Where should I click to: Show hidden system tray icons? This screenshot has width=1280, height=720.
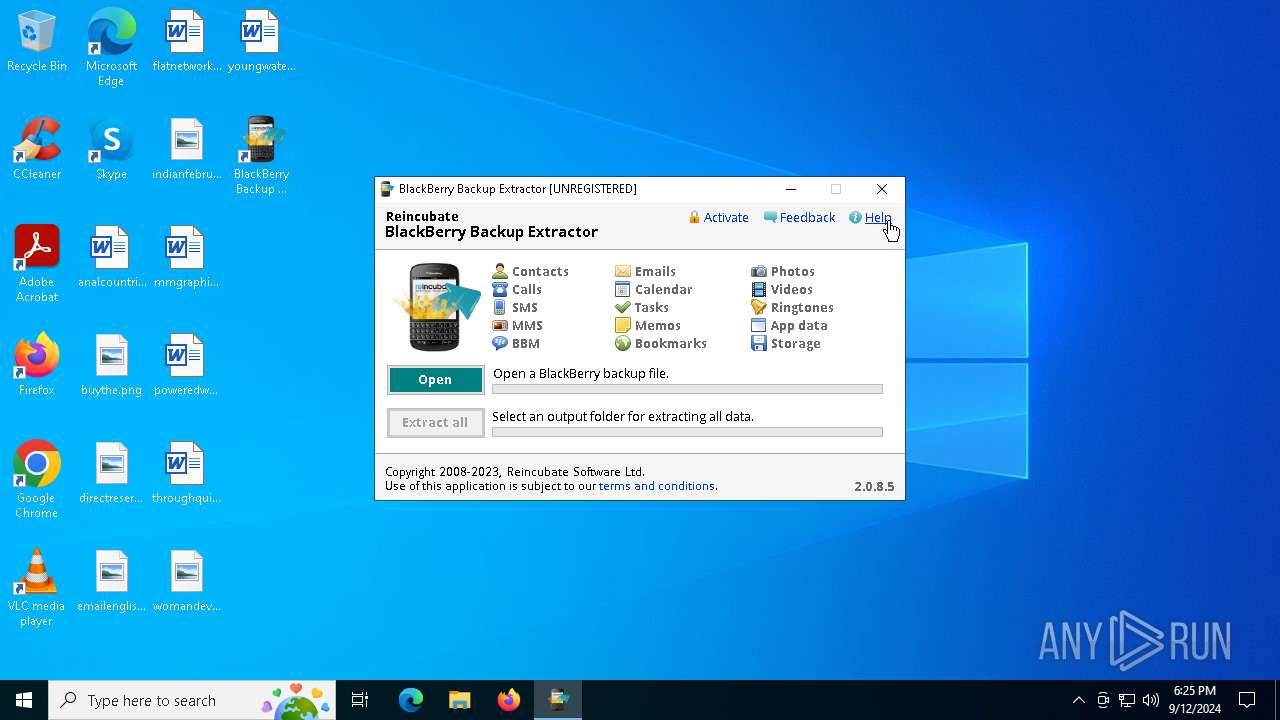click(1078, 700)
